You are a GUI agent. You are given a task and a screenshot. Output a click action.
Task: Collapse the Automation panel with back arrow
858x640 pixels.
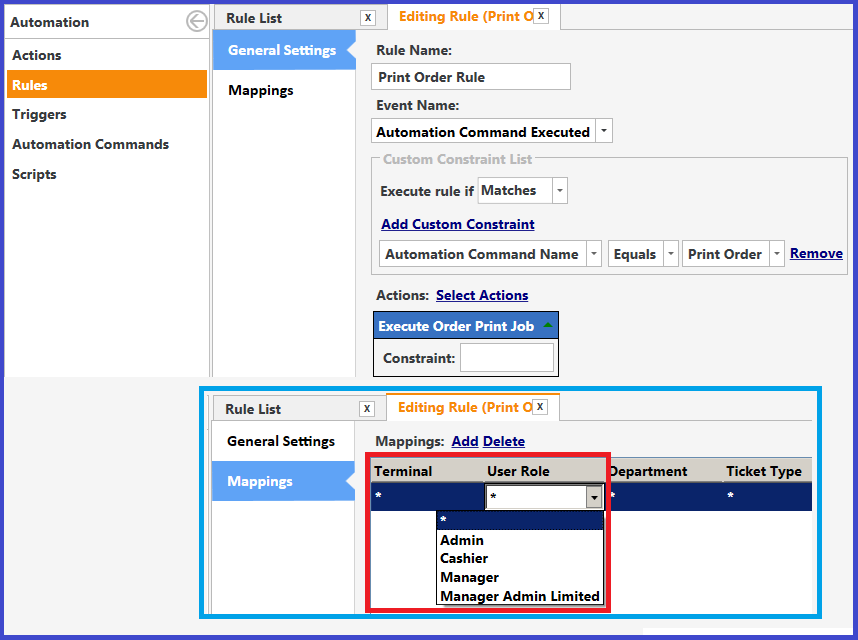[x=196, y=22]
